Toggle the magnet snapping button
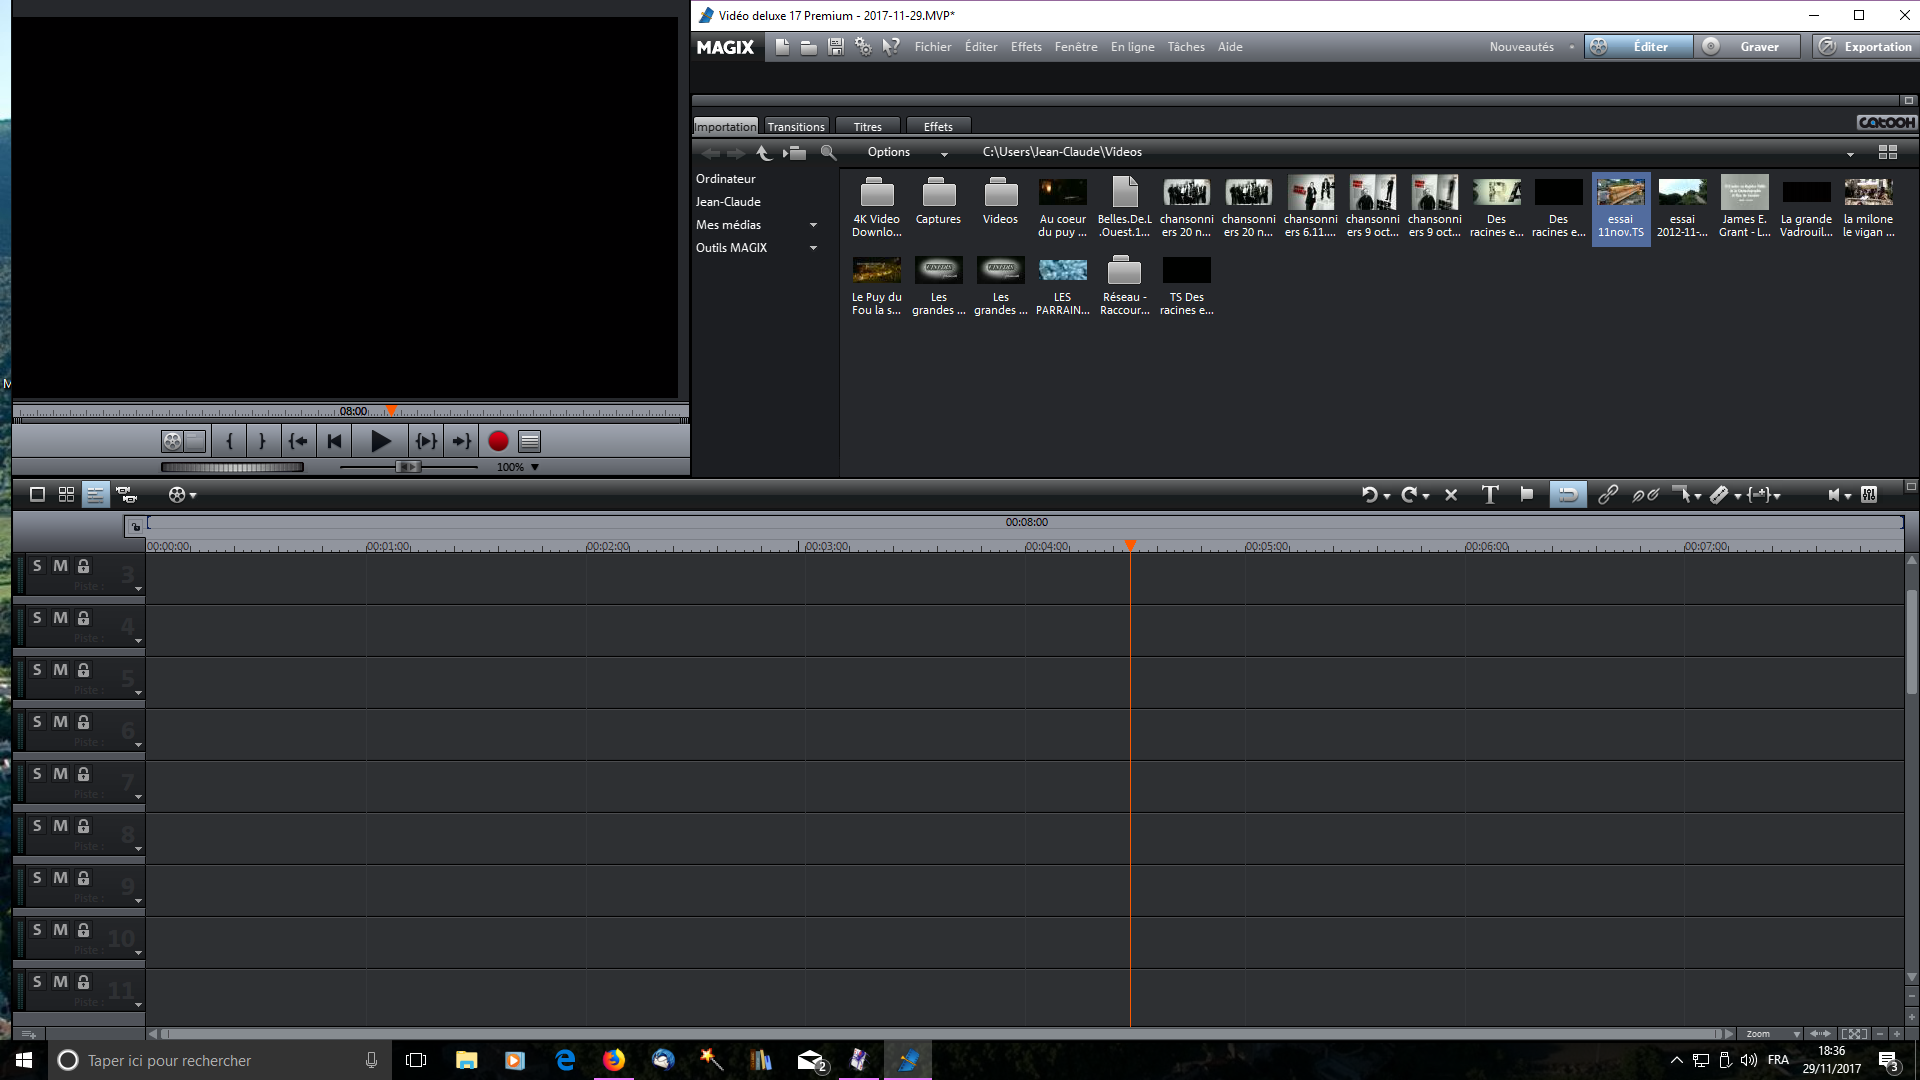Viewport: 1920px width, 1080px height. coord(1568,494)
